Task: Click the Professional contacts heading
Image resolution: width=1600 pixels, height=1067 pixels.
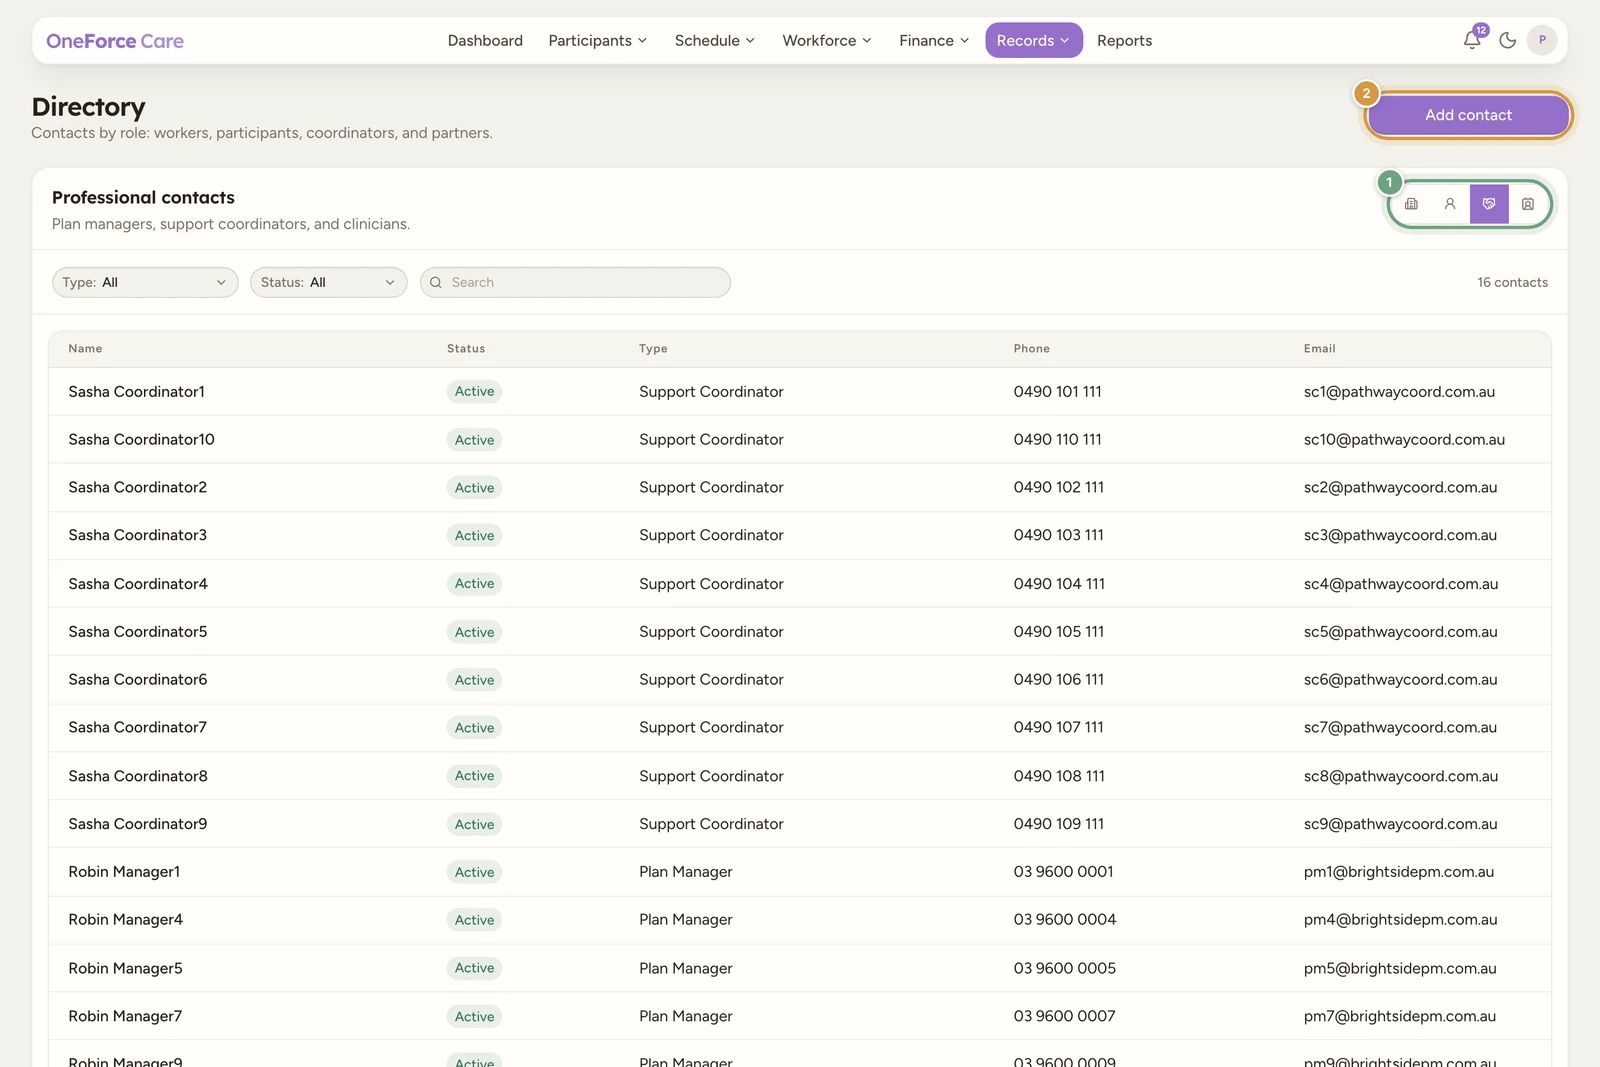Action: pyautogui.click(x=143, y=198)
